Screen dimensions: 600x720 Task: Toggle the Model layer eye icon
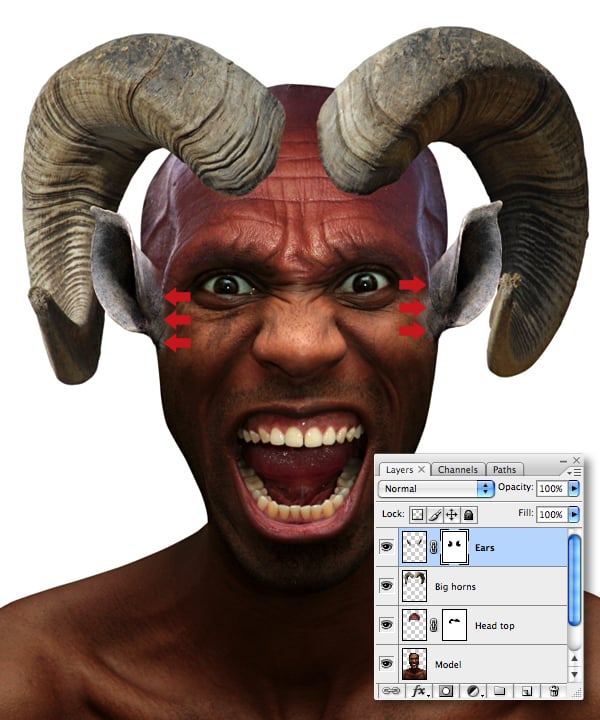(x=387, y=664)
